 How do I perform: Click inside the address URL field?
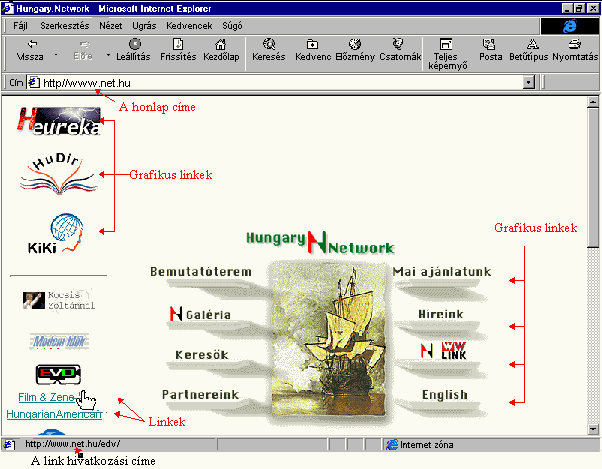(x=280, y=82)
